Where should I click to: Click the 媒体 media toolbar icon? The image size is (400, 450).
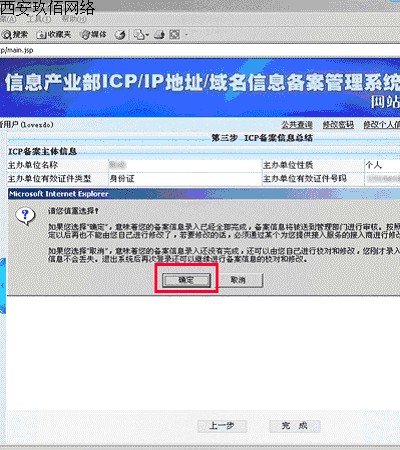click(94, 34)
